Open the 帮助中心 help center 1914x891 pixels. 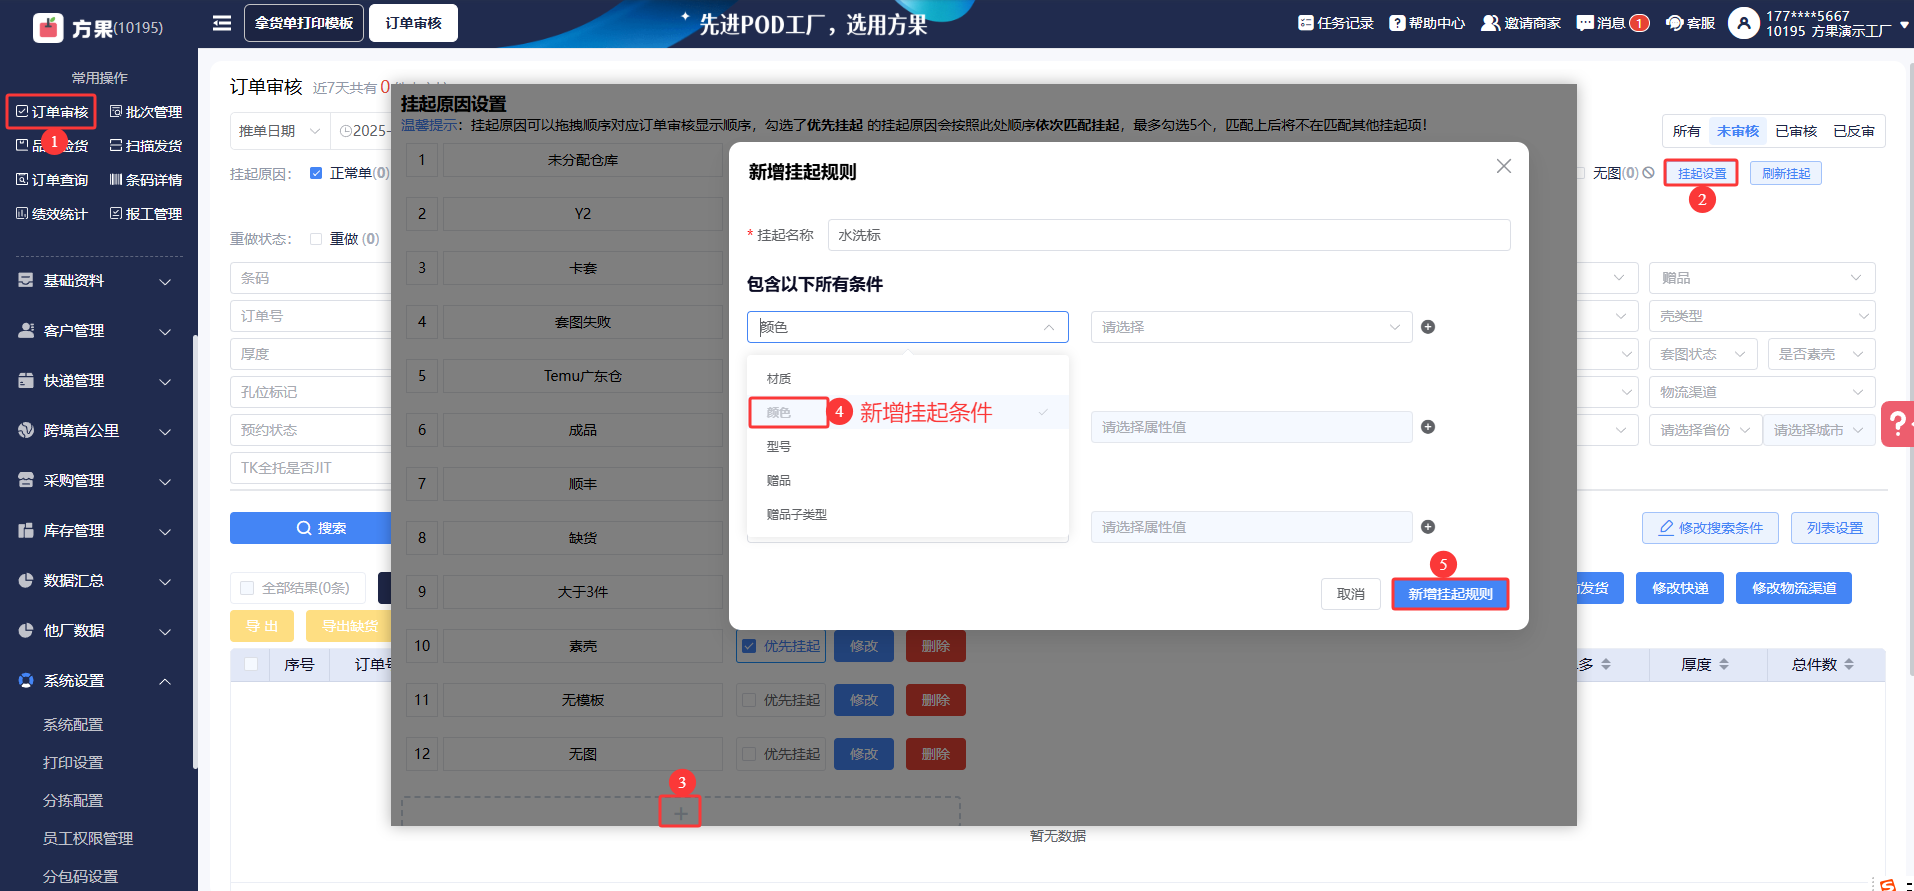point(1427,23)
